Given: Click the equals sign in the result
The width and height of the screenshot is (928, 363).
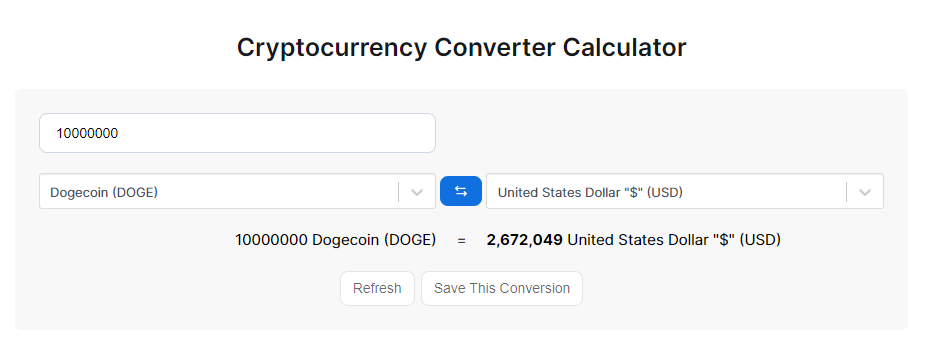Looking at the screenshot, I should tap(462, 240).
